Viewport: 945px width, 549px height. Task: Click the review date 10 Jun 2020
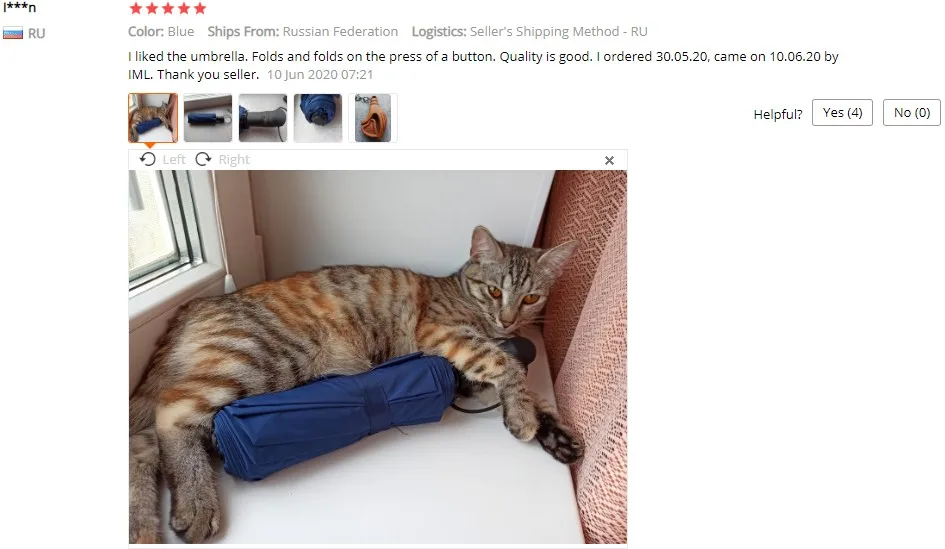(x=320, y=75)
